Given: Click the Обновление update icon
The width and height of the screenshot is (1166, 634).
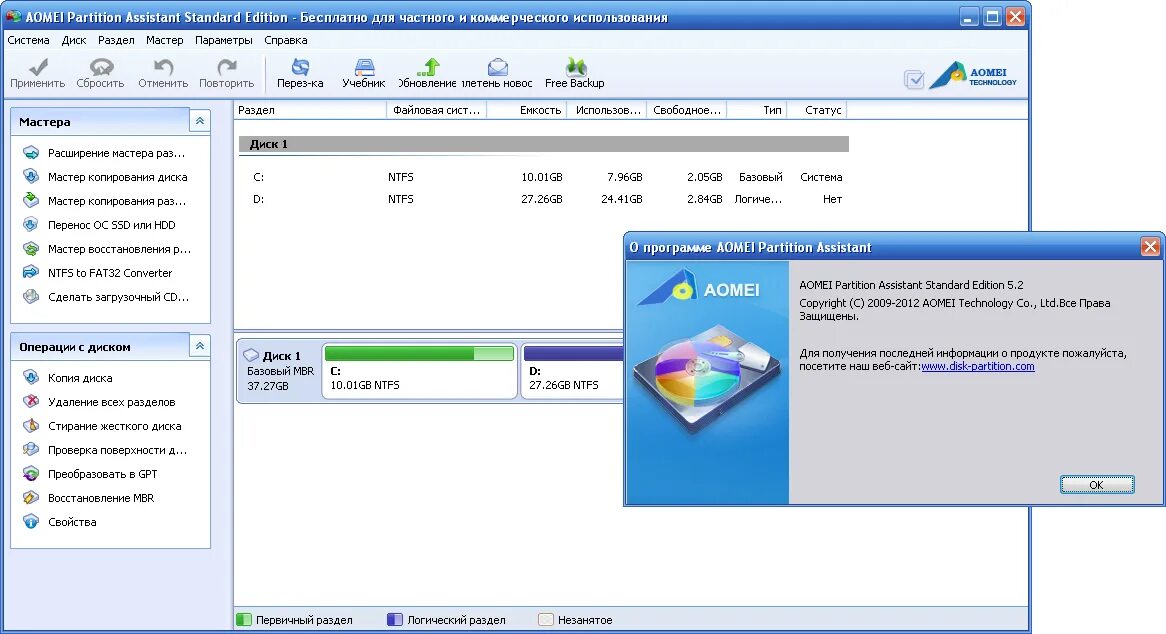Looking at the screenshot, I should tap(428, 68).
